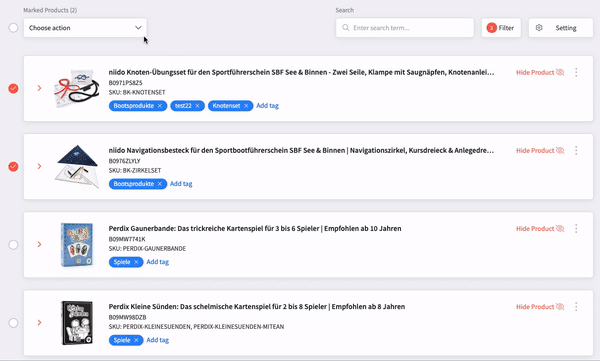Open more options menu for Navigationsbesteck
Viewport: 600px width, 361px height.
coord(576,150)
